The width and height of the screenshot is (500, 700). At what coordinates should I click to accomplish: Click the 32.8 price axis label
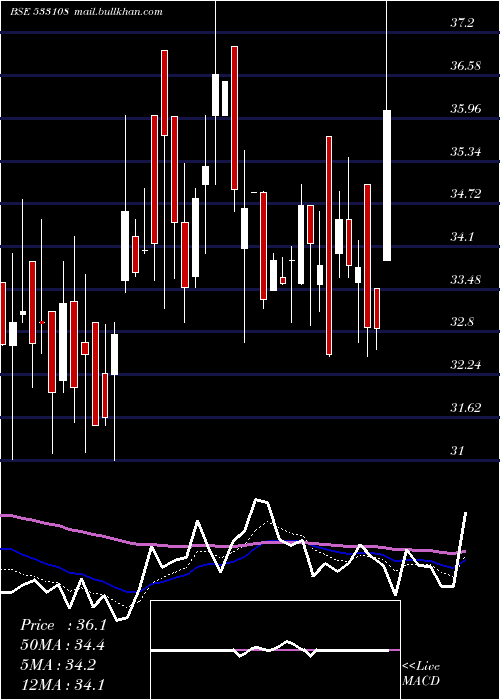click(x=462, y=322)
